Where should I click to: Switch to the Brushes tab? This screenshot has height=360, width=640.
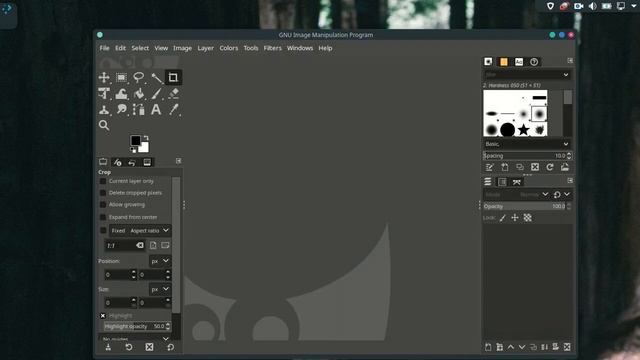(x=488, y=62)
